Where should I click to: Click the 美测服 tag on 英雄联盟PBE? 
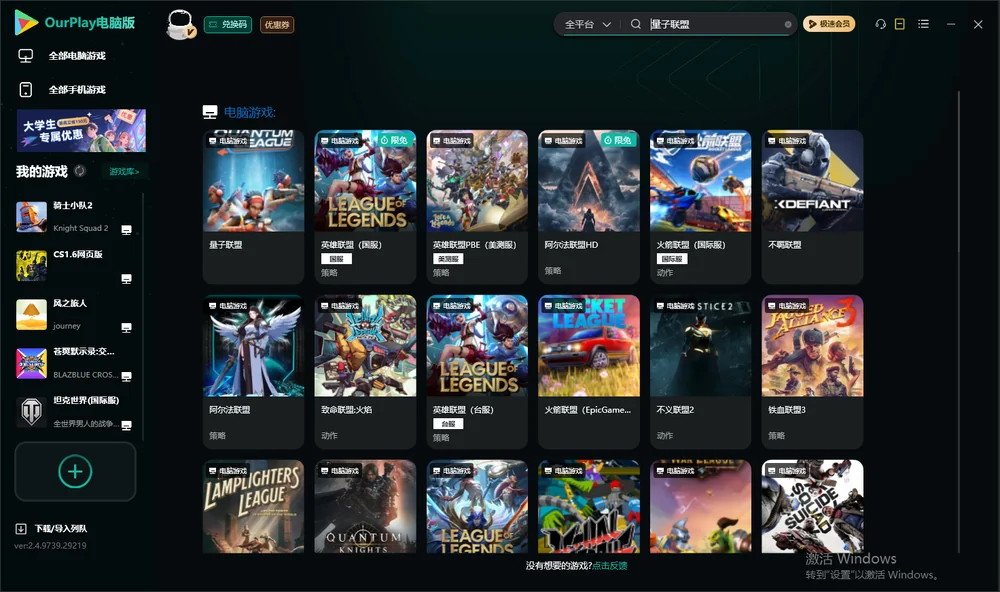pyautogui.click(x=448, y=259)
